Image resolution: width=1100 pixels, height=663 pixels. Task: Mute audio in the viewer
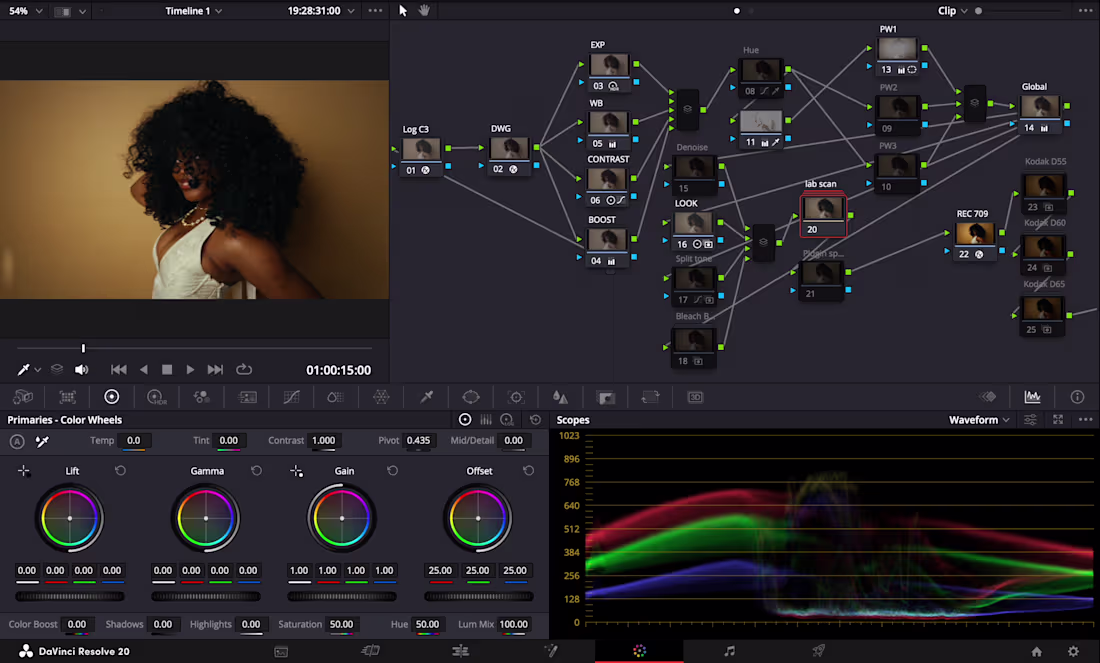coord(81,369)
